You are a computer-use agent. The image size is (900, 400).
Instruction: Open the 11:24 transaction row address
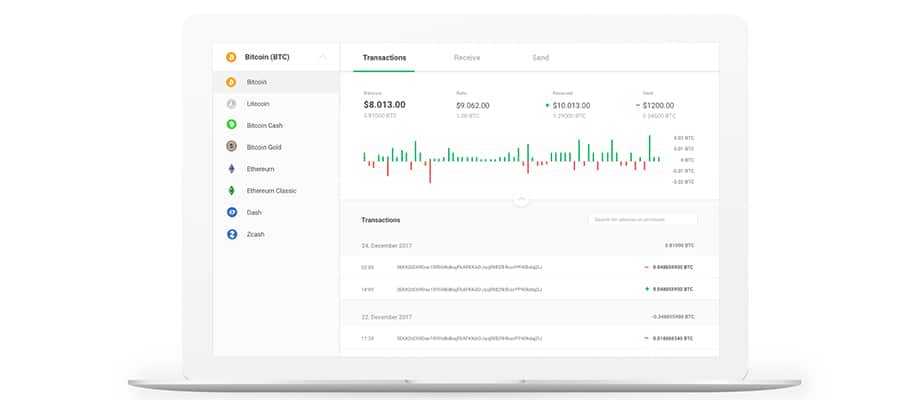pyautogui.click(x=470, y=339)
